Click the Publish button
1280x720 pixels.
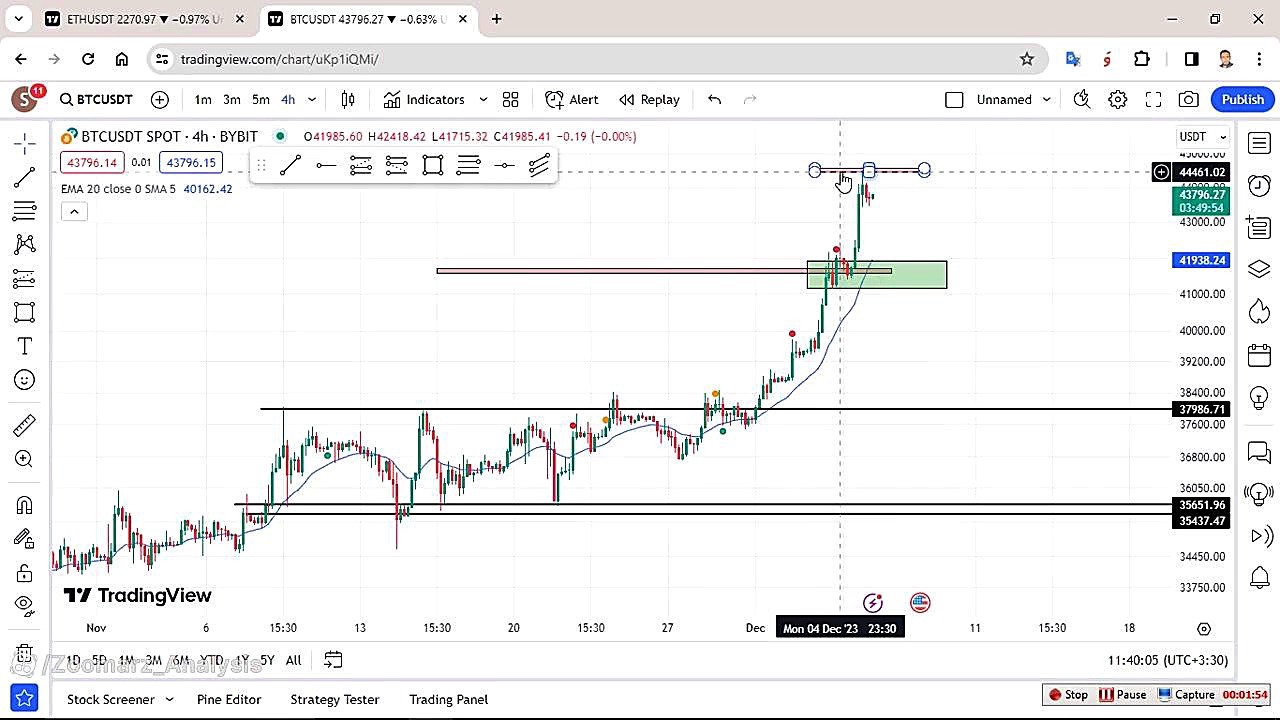pos(1243,99)
